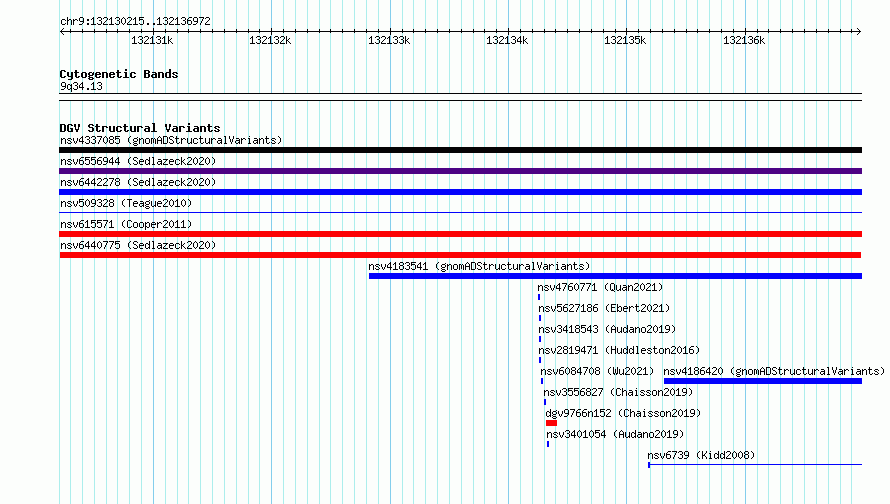Click the Cytogenetic Bands track title
The image size is (890, 504).
point(119,74)
